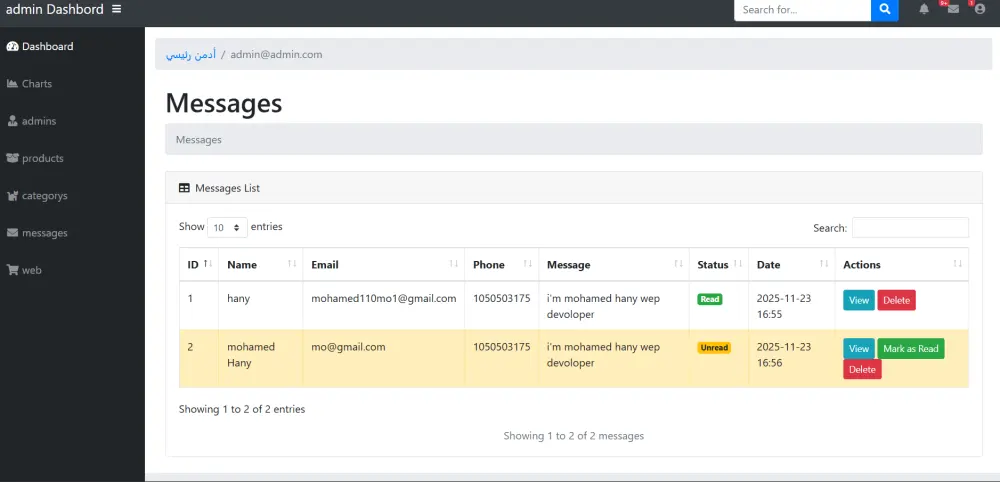The image size is (1000, 482).
Task: Click the blue search magnifier button
Action: click(885, 9)
